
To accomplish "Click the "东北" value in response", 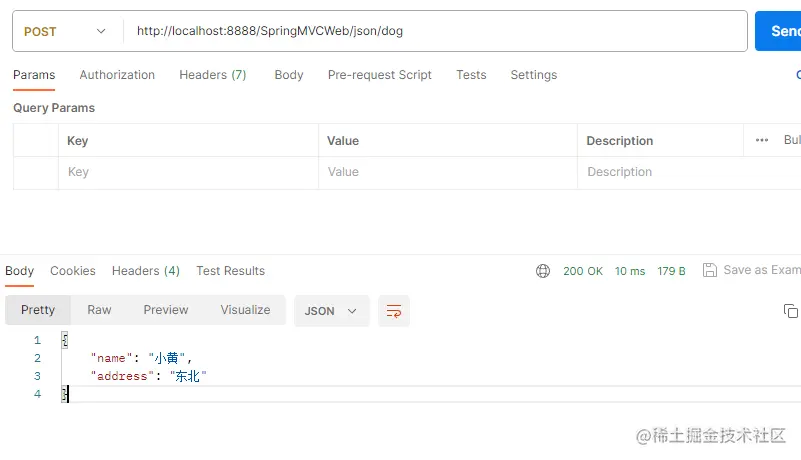I will [x=188, y=376].
